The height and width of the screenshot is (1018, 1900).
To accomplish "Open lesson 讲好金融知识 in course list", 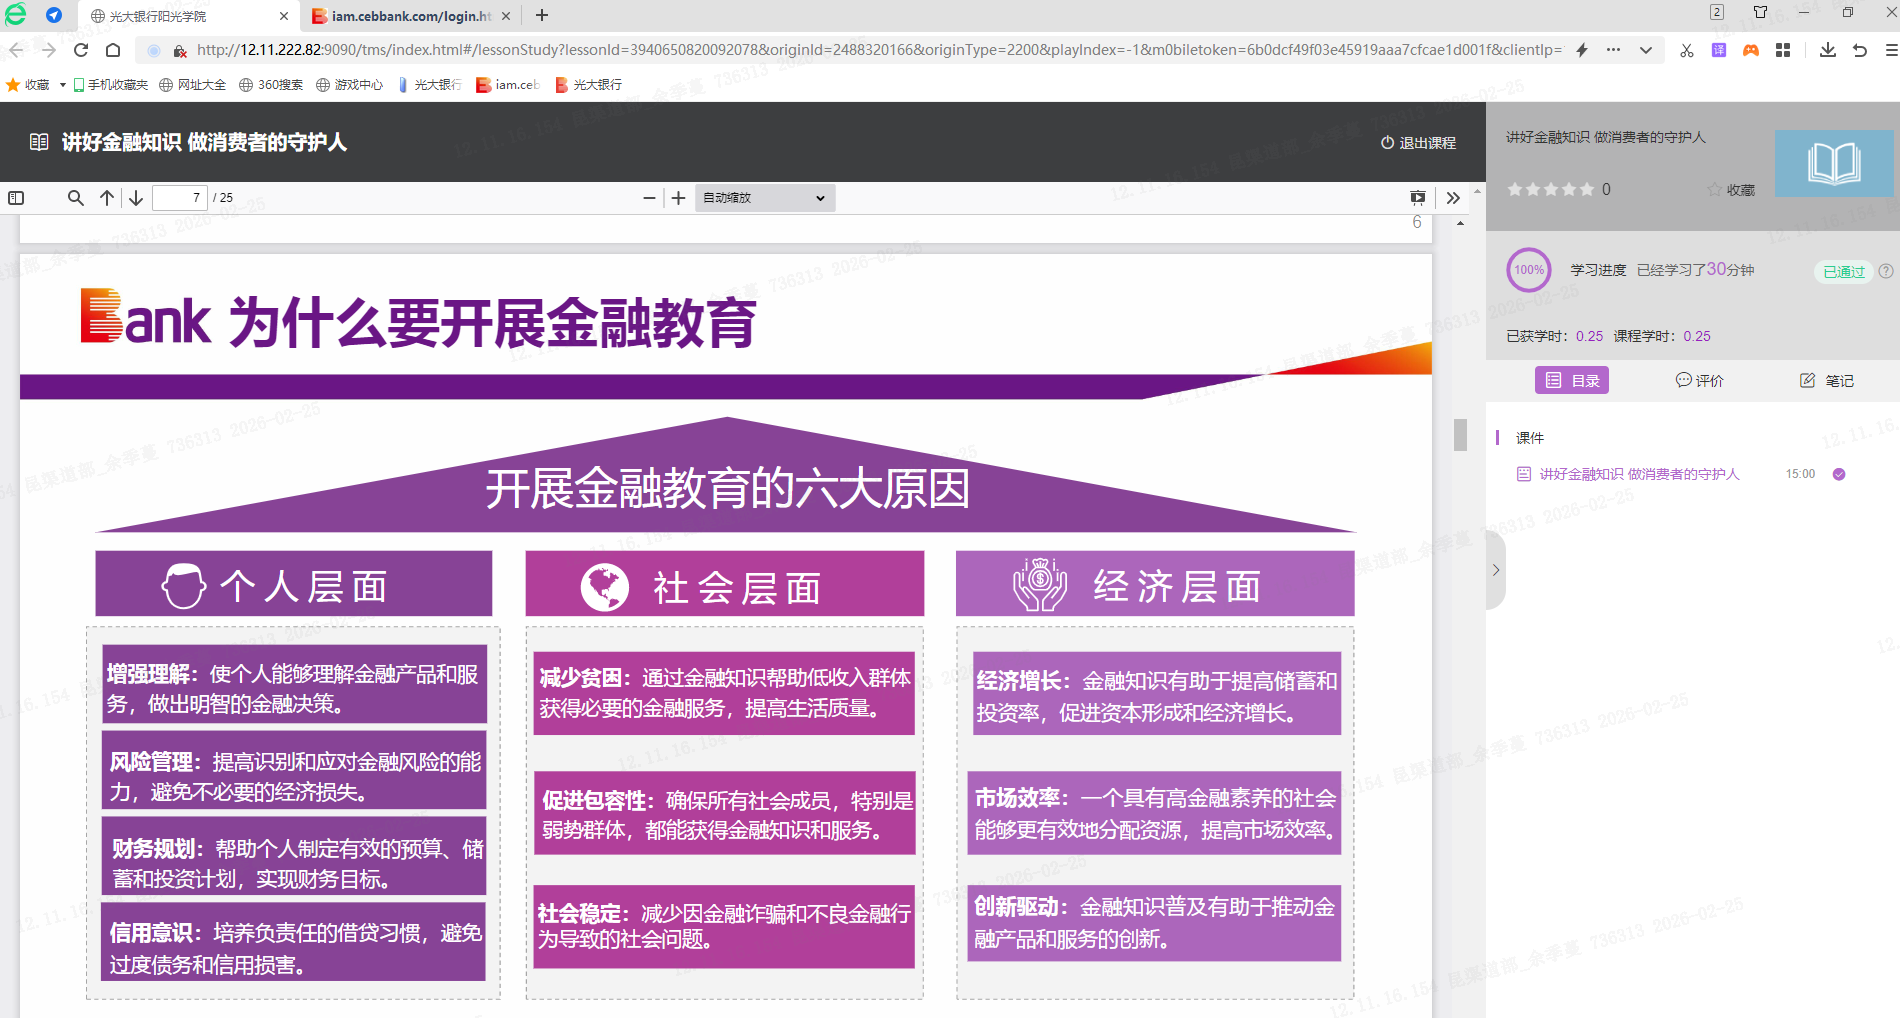I will point(1638,474).
